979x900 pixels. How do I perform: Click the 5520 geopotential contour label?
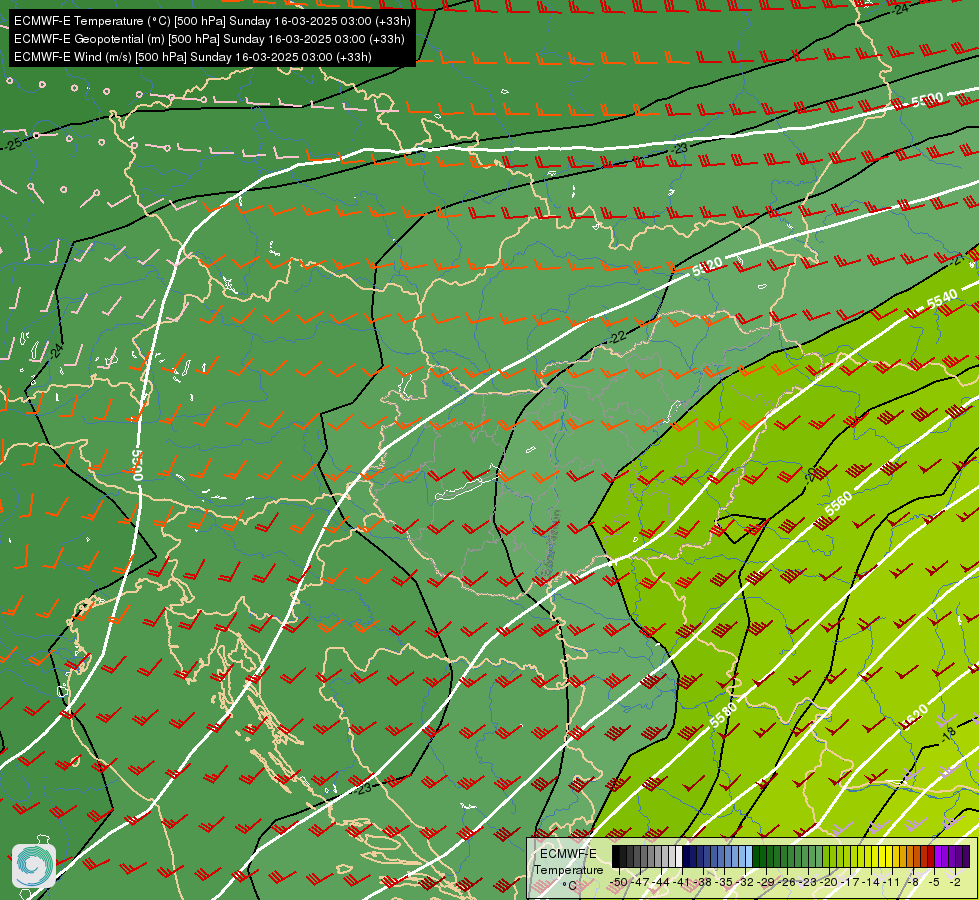(x=707, y=267)
